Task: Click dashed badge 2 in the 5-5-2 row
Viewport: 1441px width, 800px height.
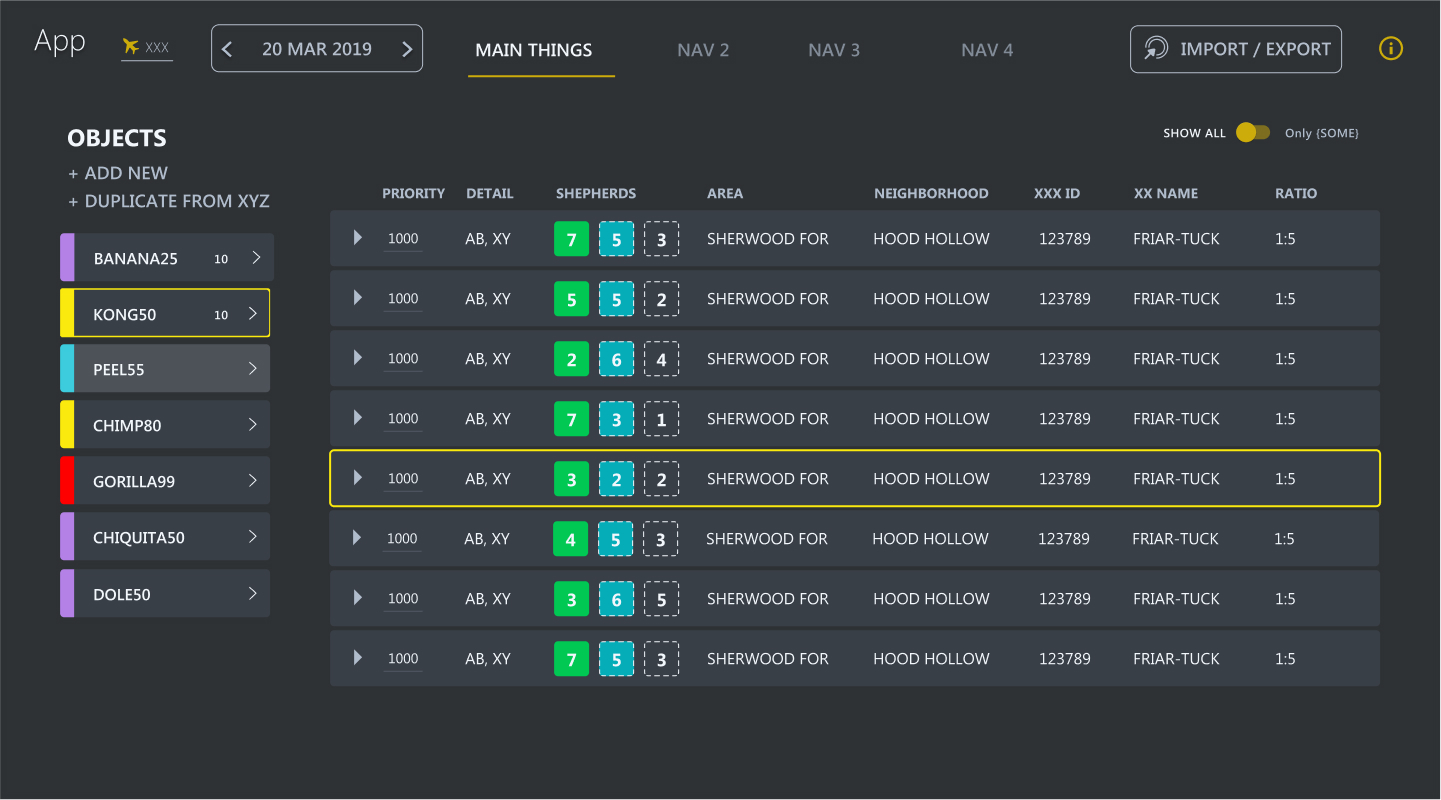Action: pyautogui.click(x=662, y=299)
